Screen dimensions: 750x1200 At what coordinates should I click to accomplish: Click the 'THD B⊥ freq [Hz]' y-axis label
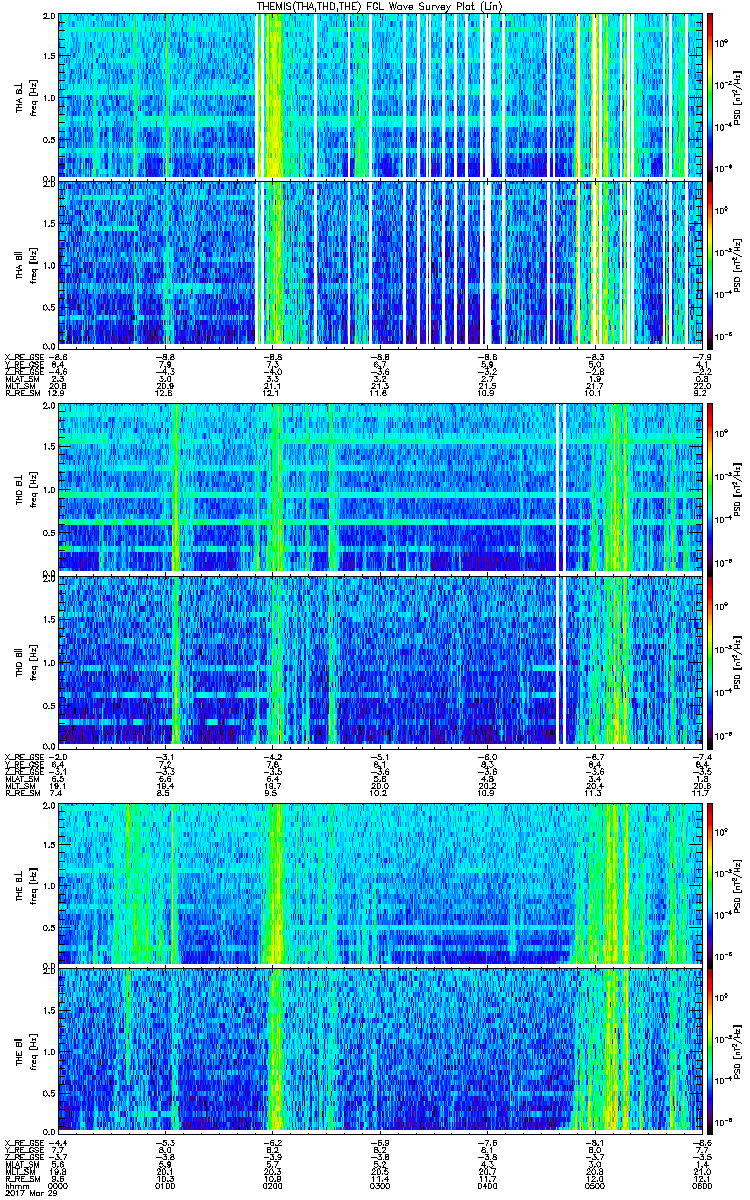pyautogui.click(x=27, y=488)
